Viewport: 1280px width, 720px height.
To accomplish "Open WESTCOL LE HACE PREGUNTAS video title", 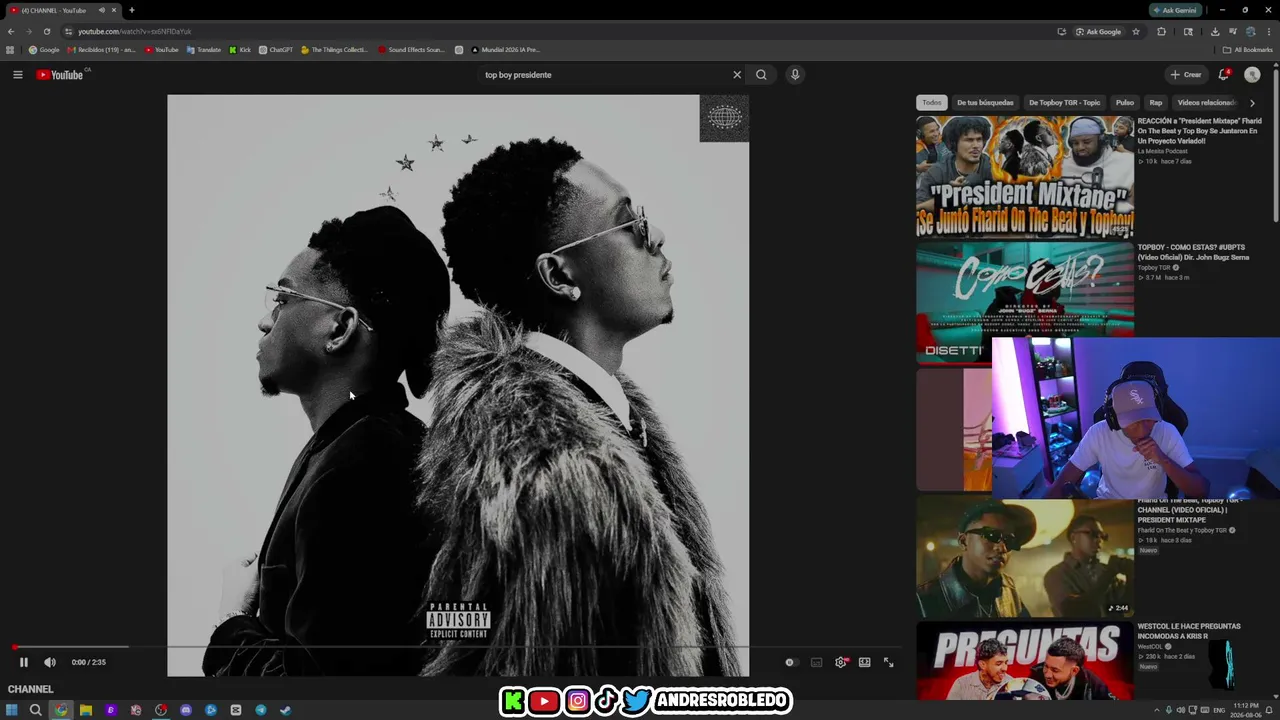I will point(1189,631).
